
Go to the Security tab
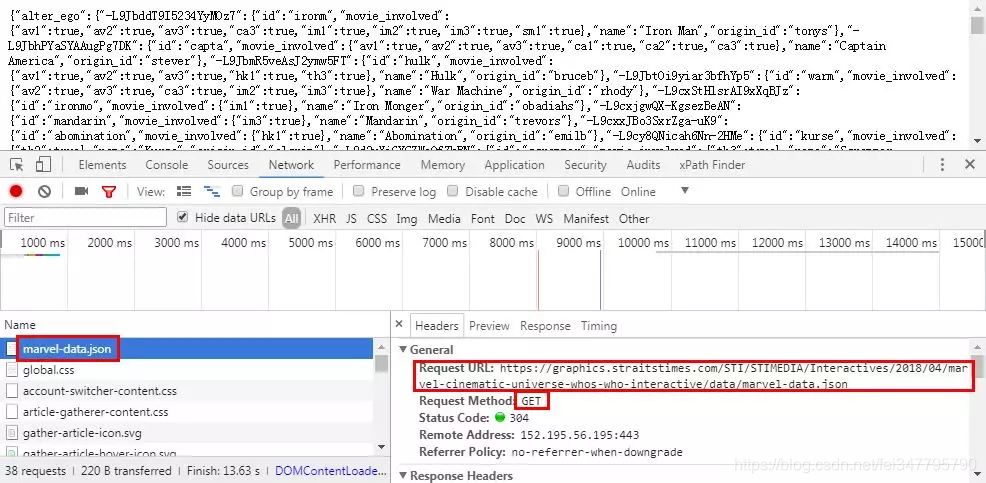(585, 165)
